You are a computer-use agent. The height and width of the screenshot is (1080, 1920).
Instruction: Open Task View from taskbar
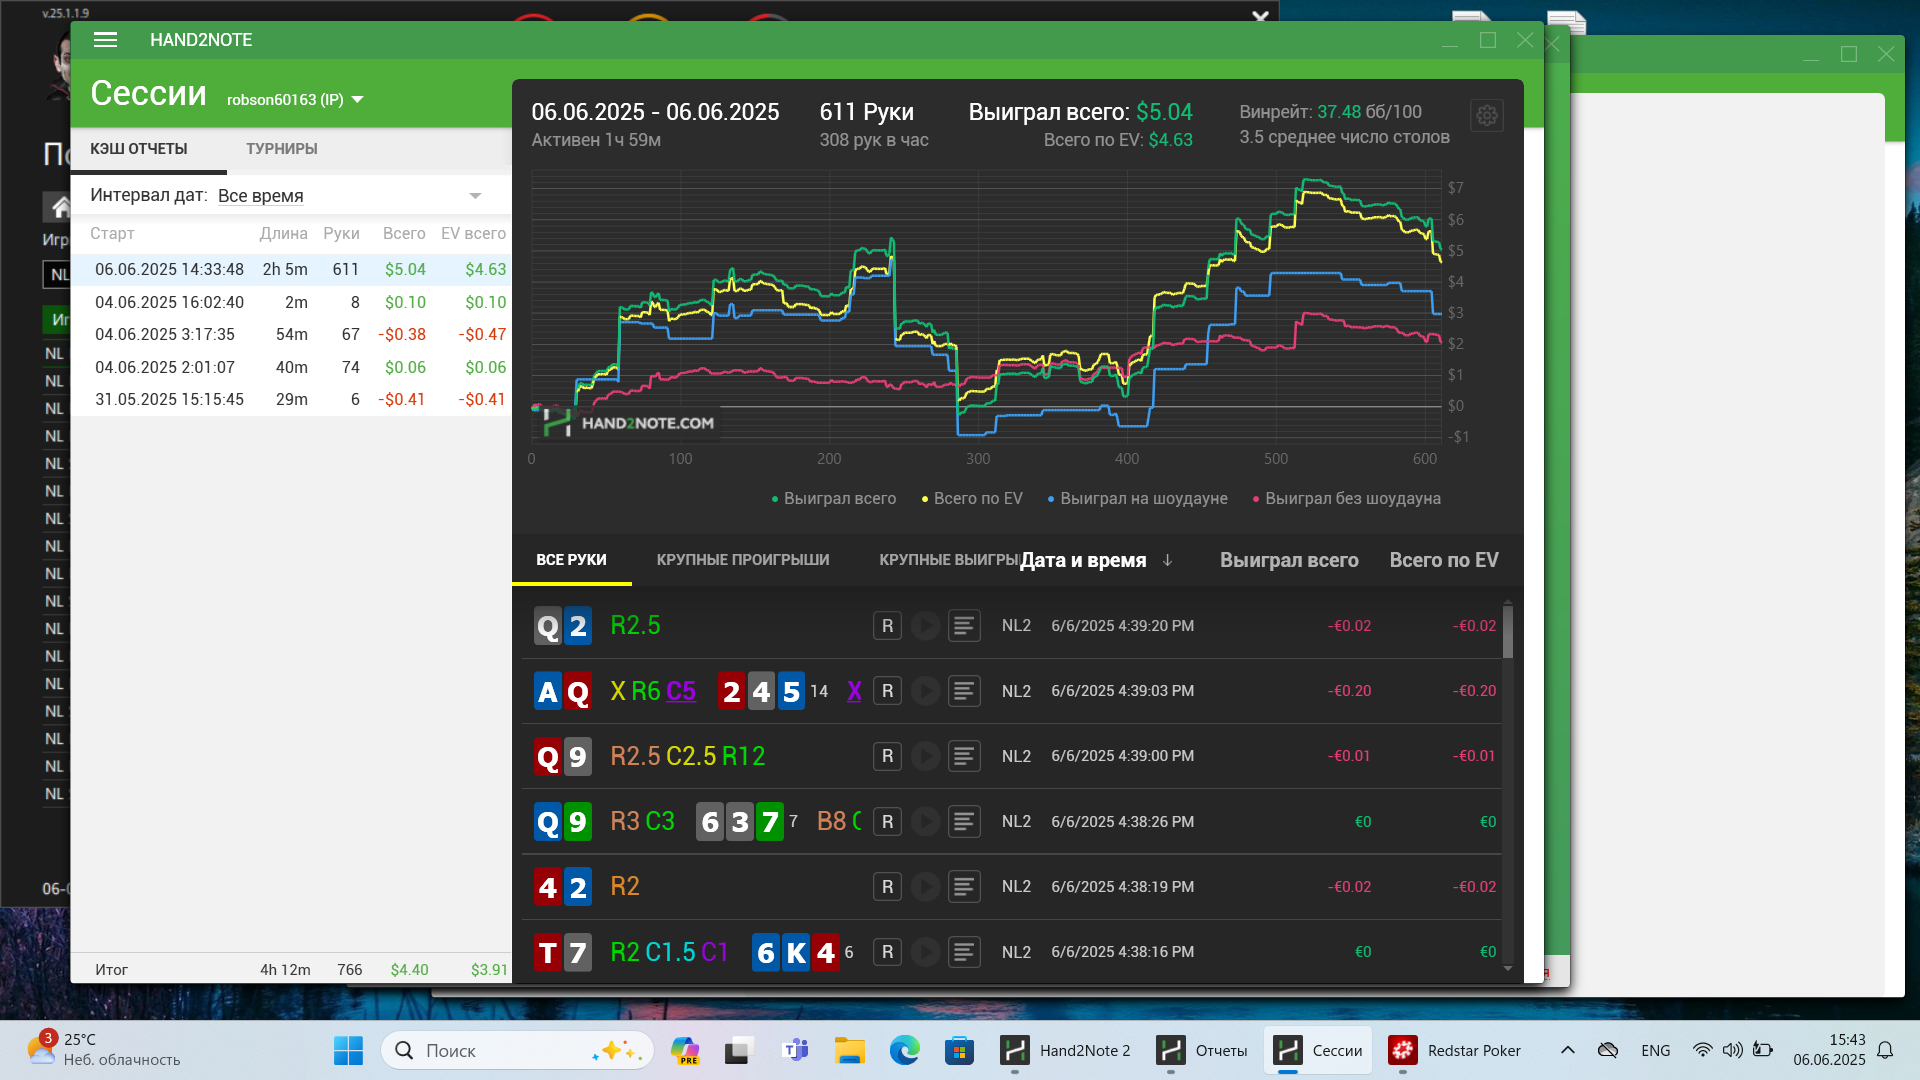(739, 1050)
